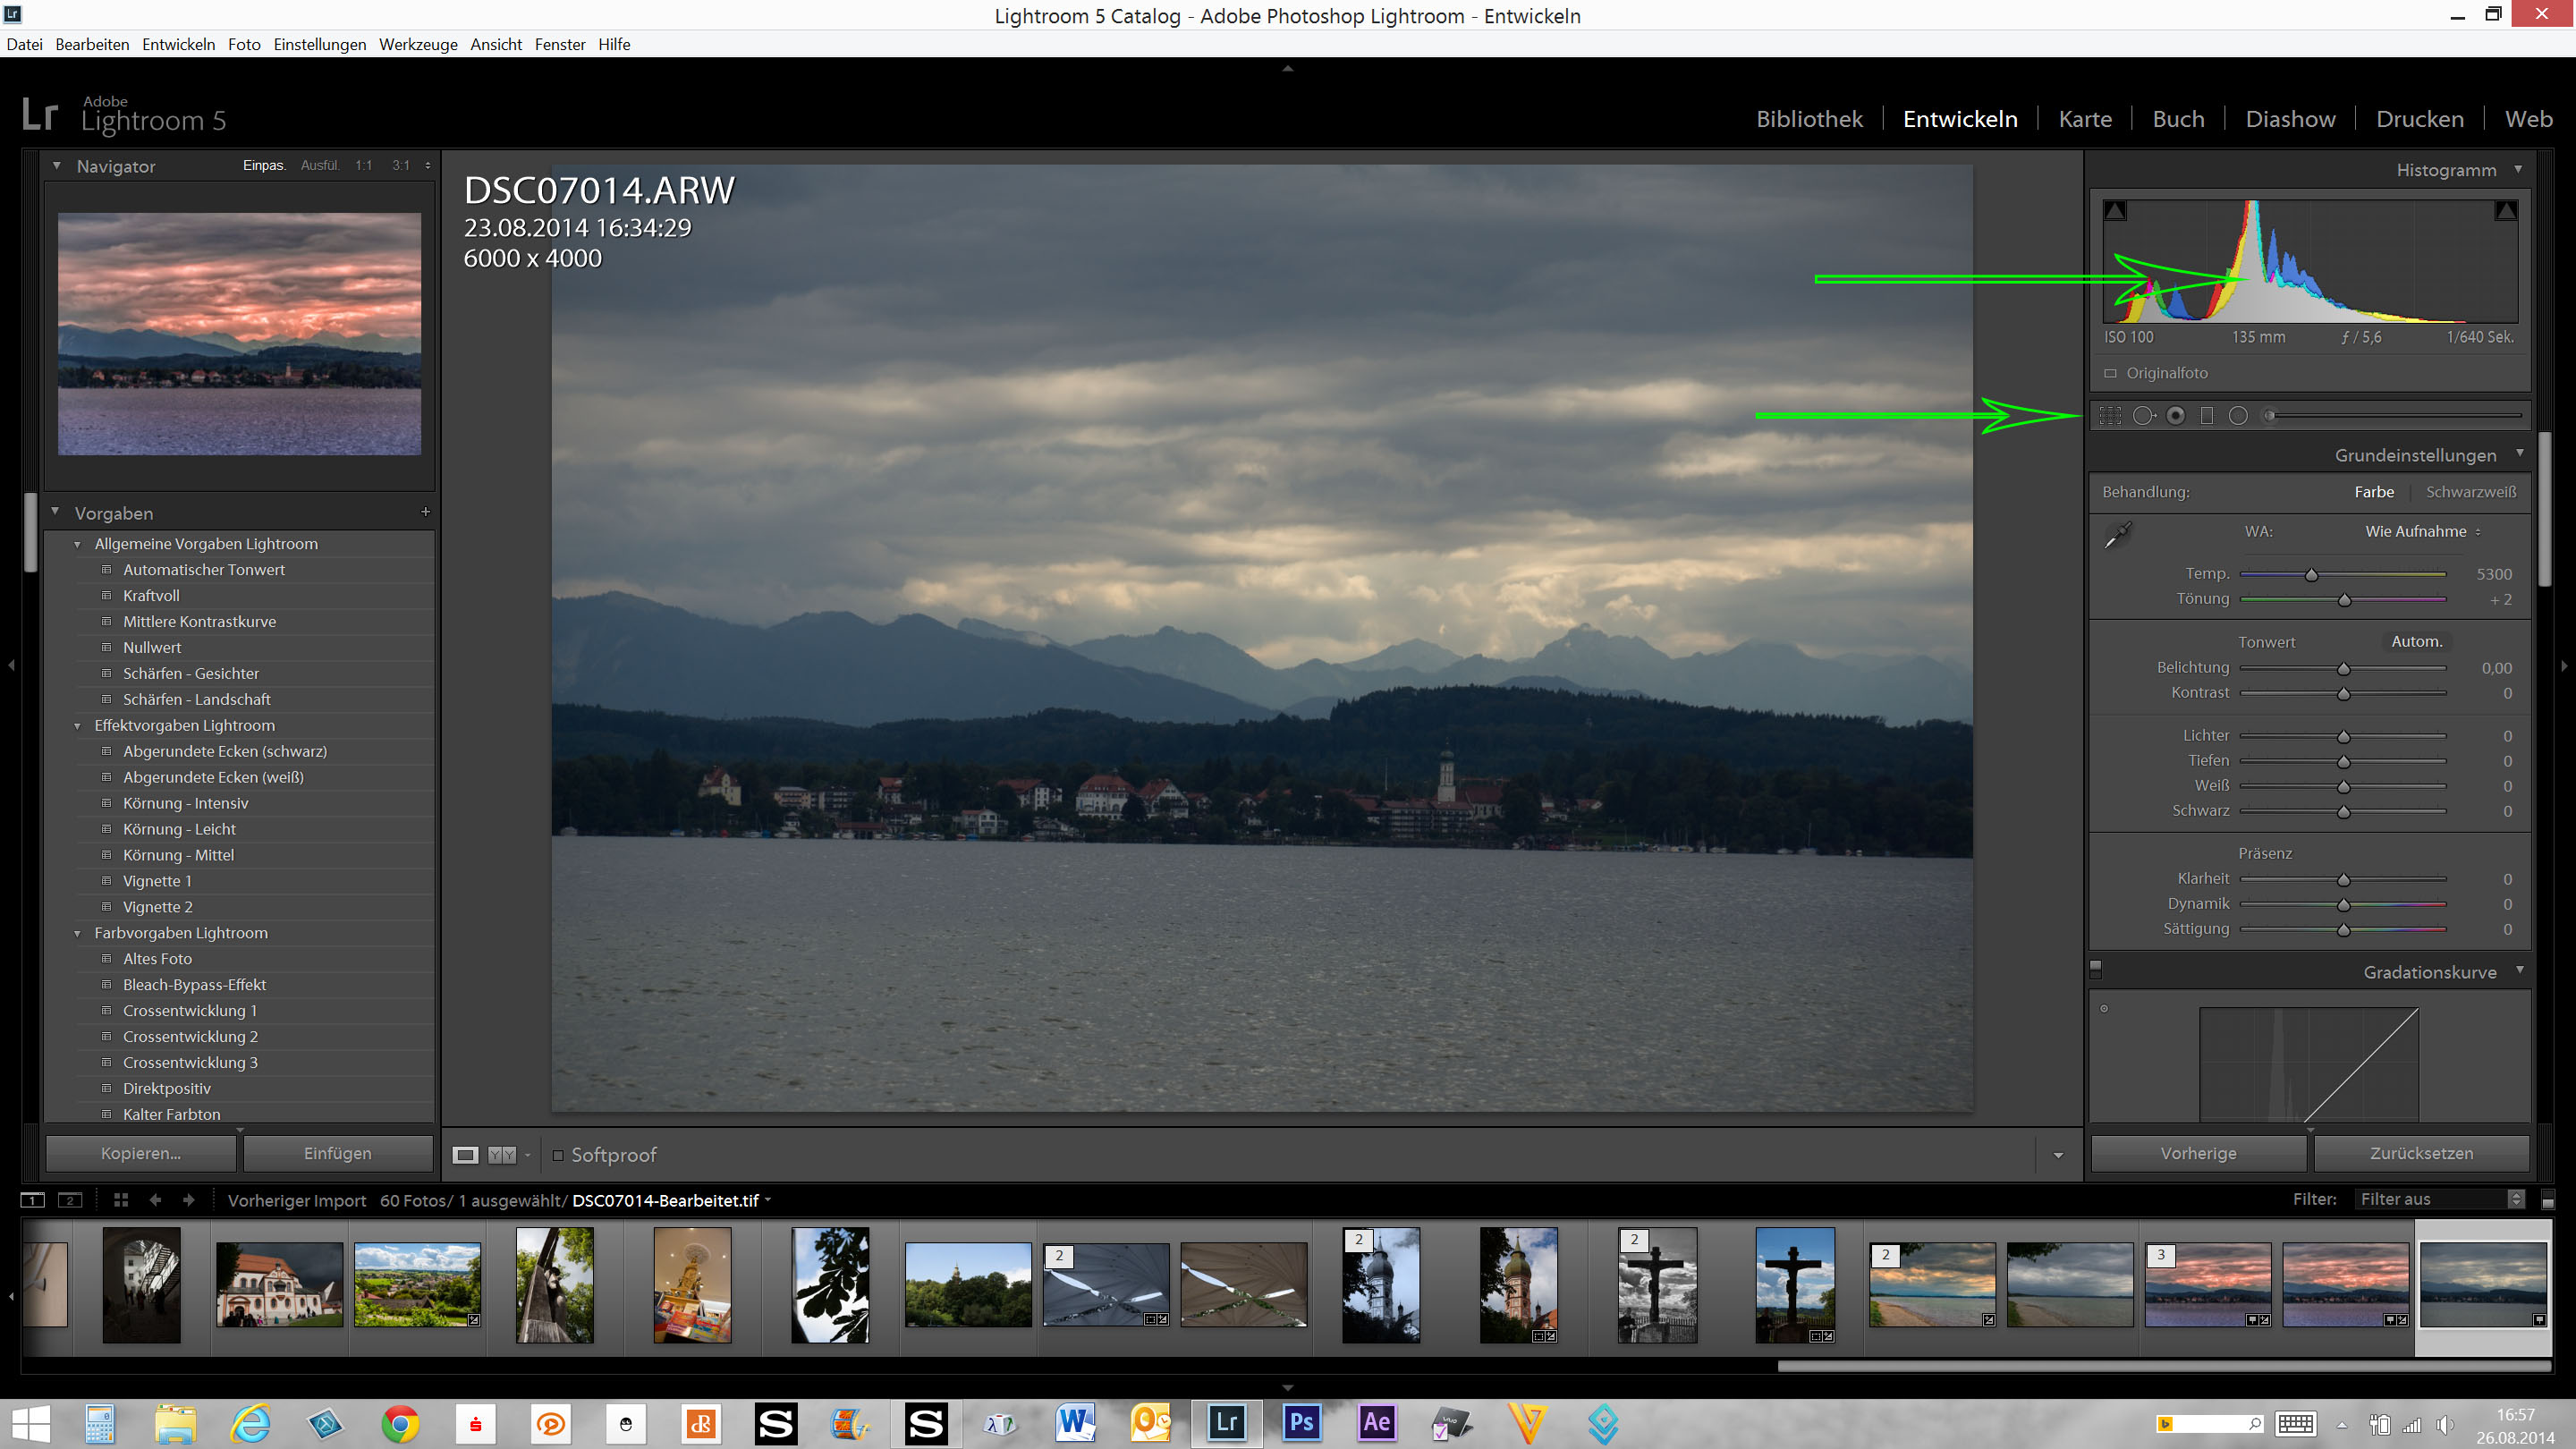Viewport: 2576px width, 1449px height.
Task: Open the Entwickeln menu
Action: [x=178, y=44]
